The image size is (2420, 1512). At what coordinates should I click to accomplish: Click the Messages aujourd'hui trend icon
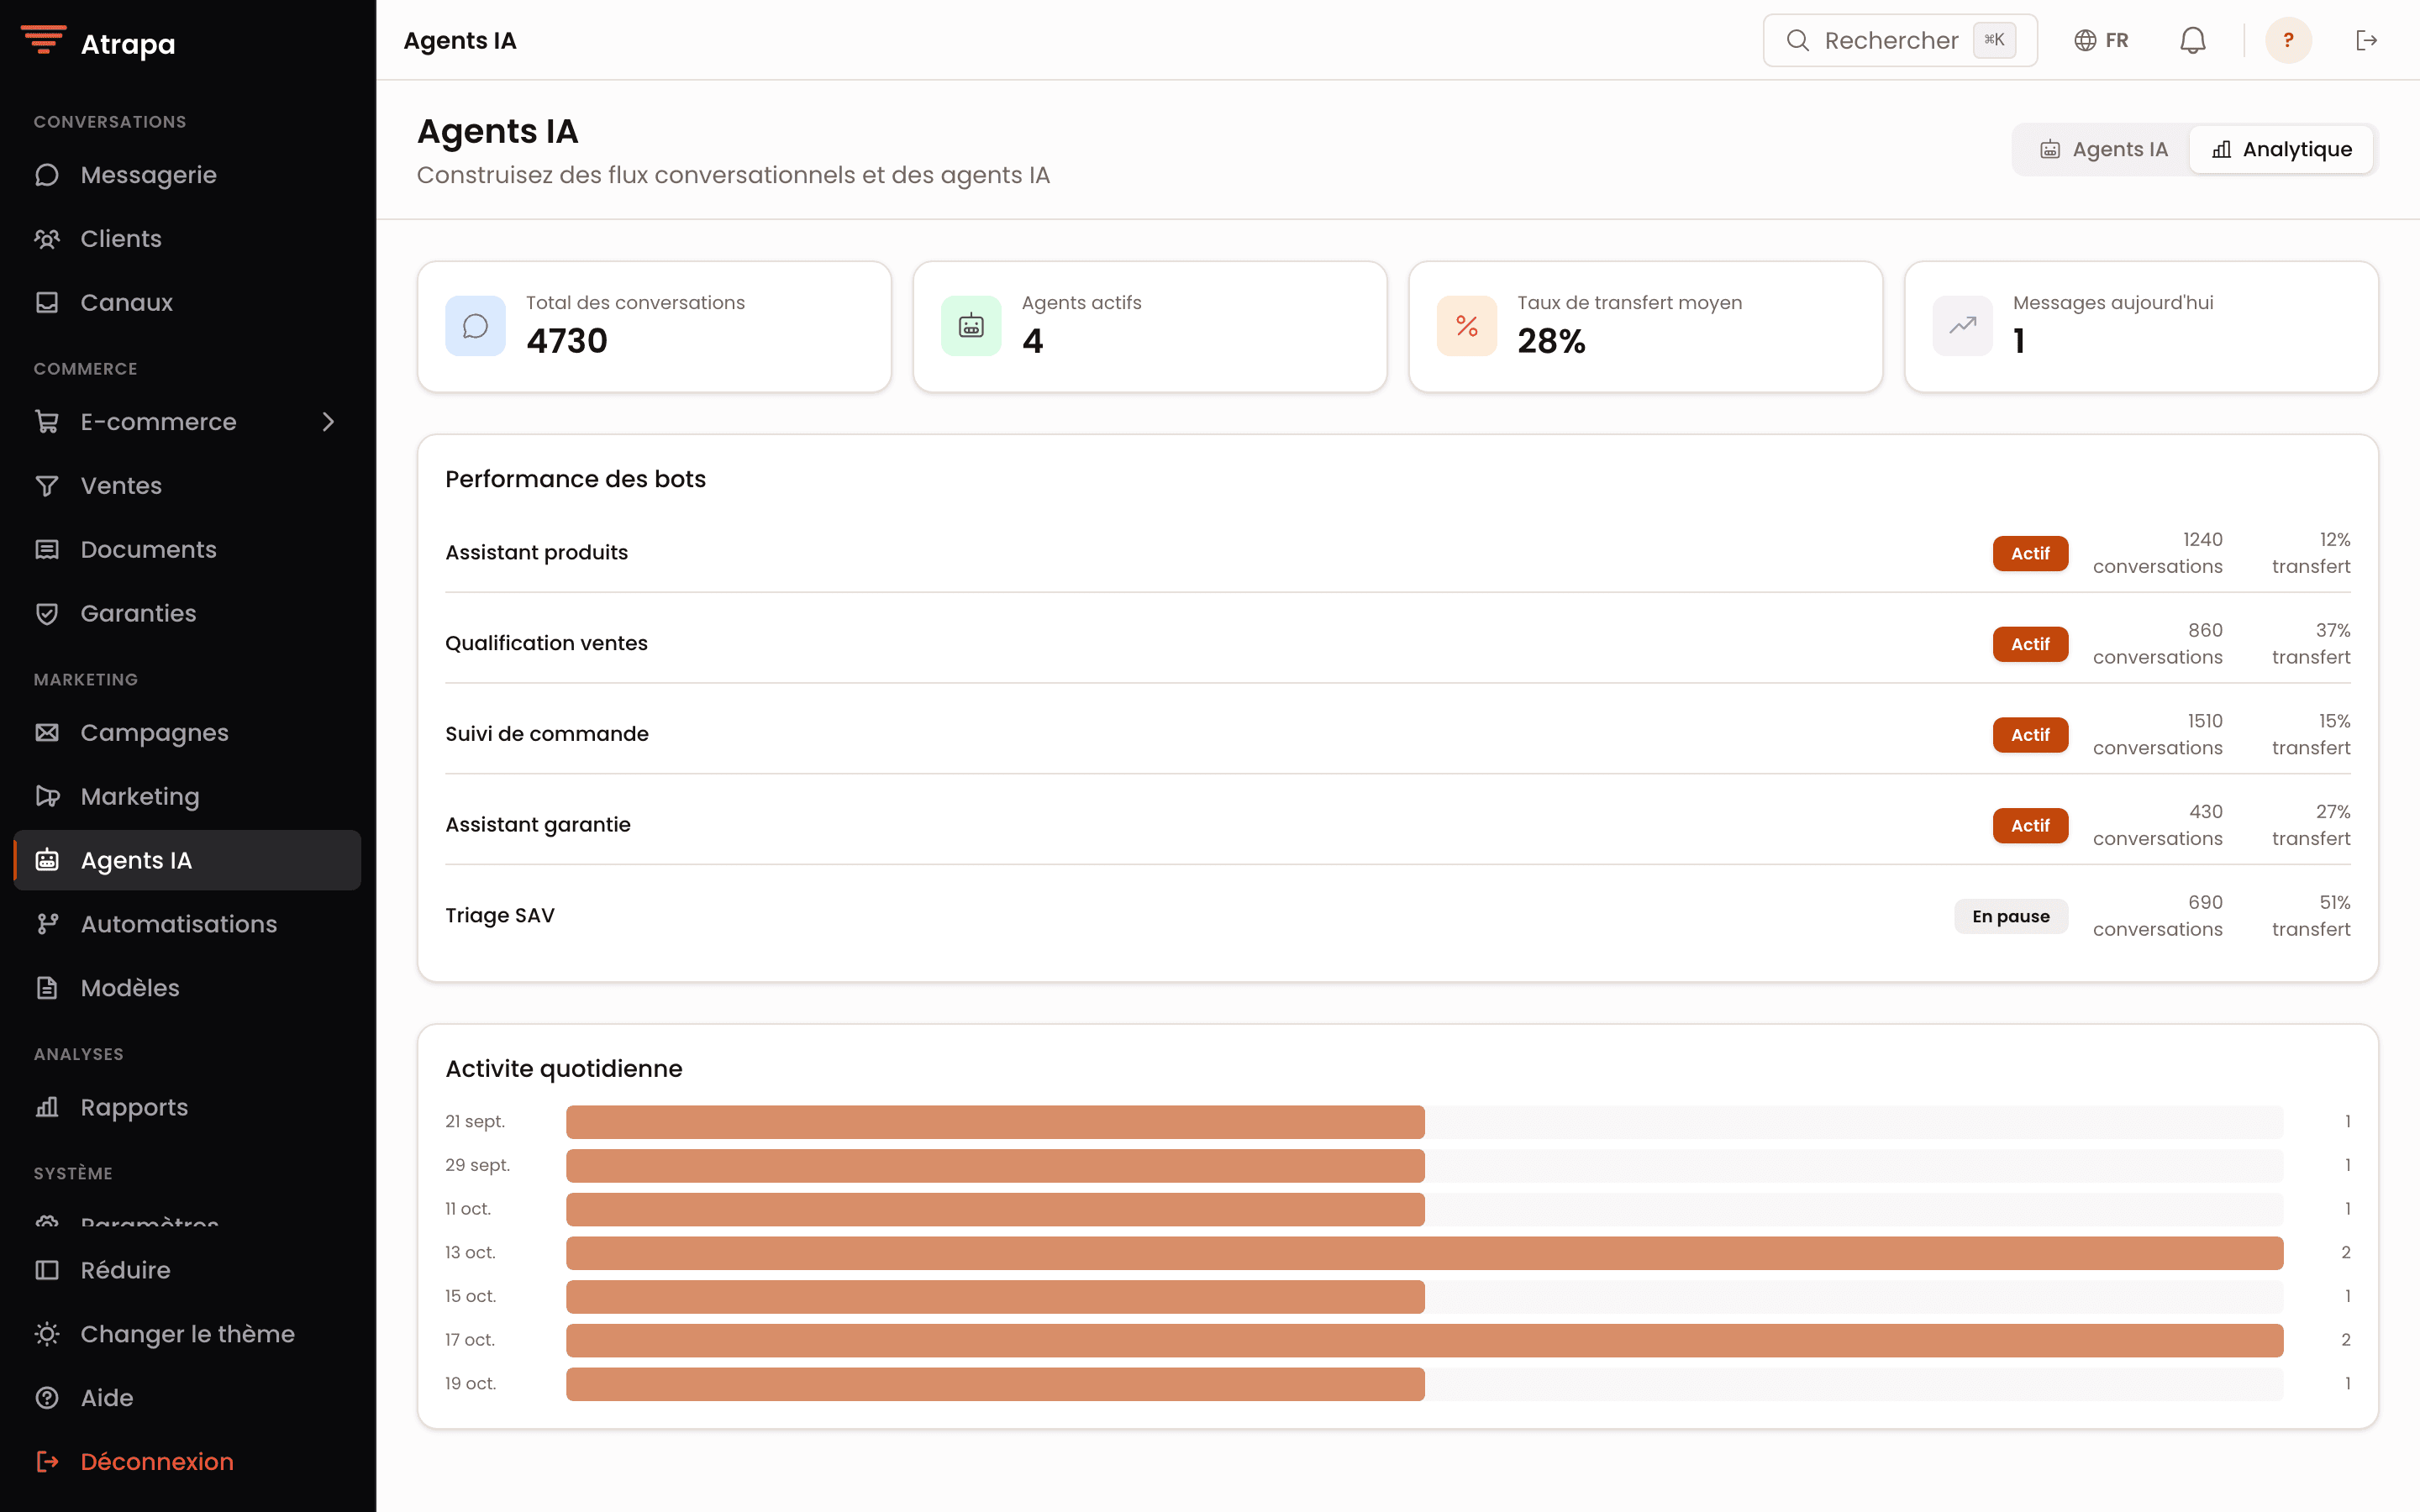(x=1962, y=326)
